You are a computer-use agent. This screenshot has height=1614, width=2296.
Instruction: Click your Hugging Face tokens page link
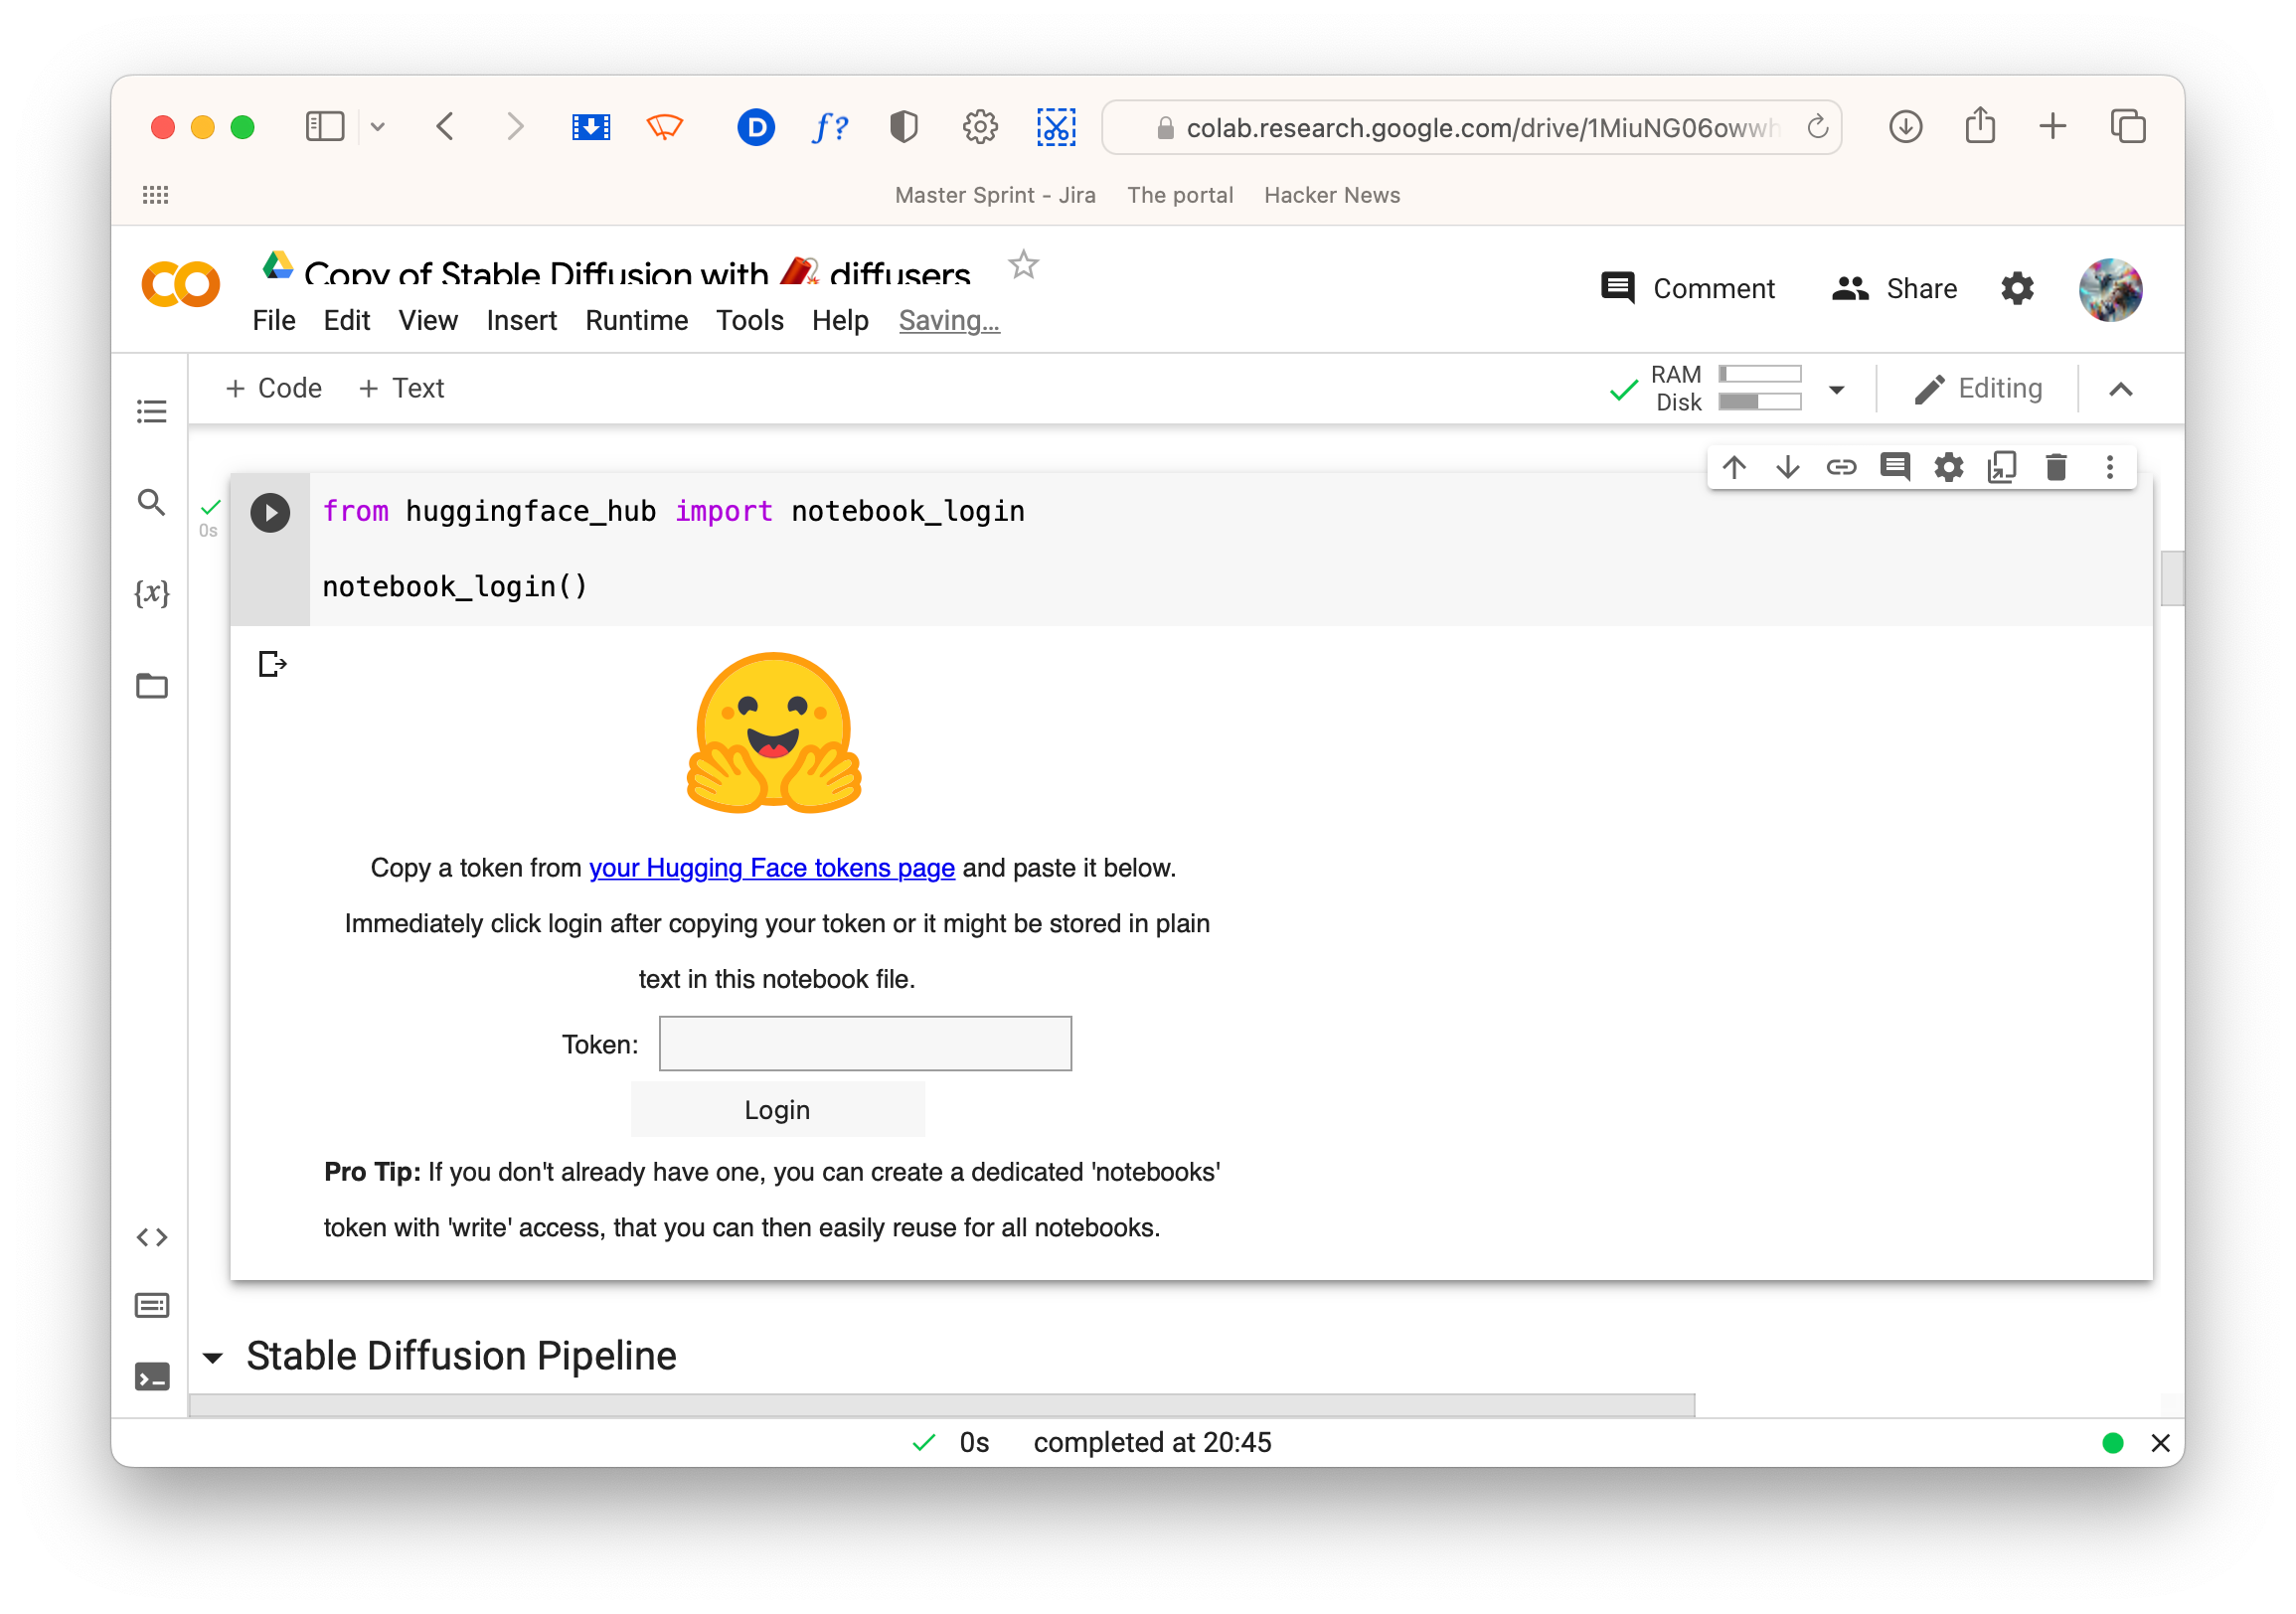pos(771,867)
